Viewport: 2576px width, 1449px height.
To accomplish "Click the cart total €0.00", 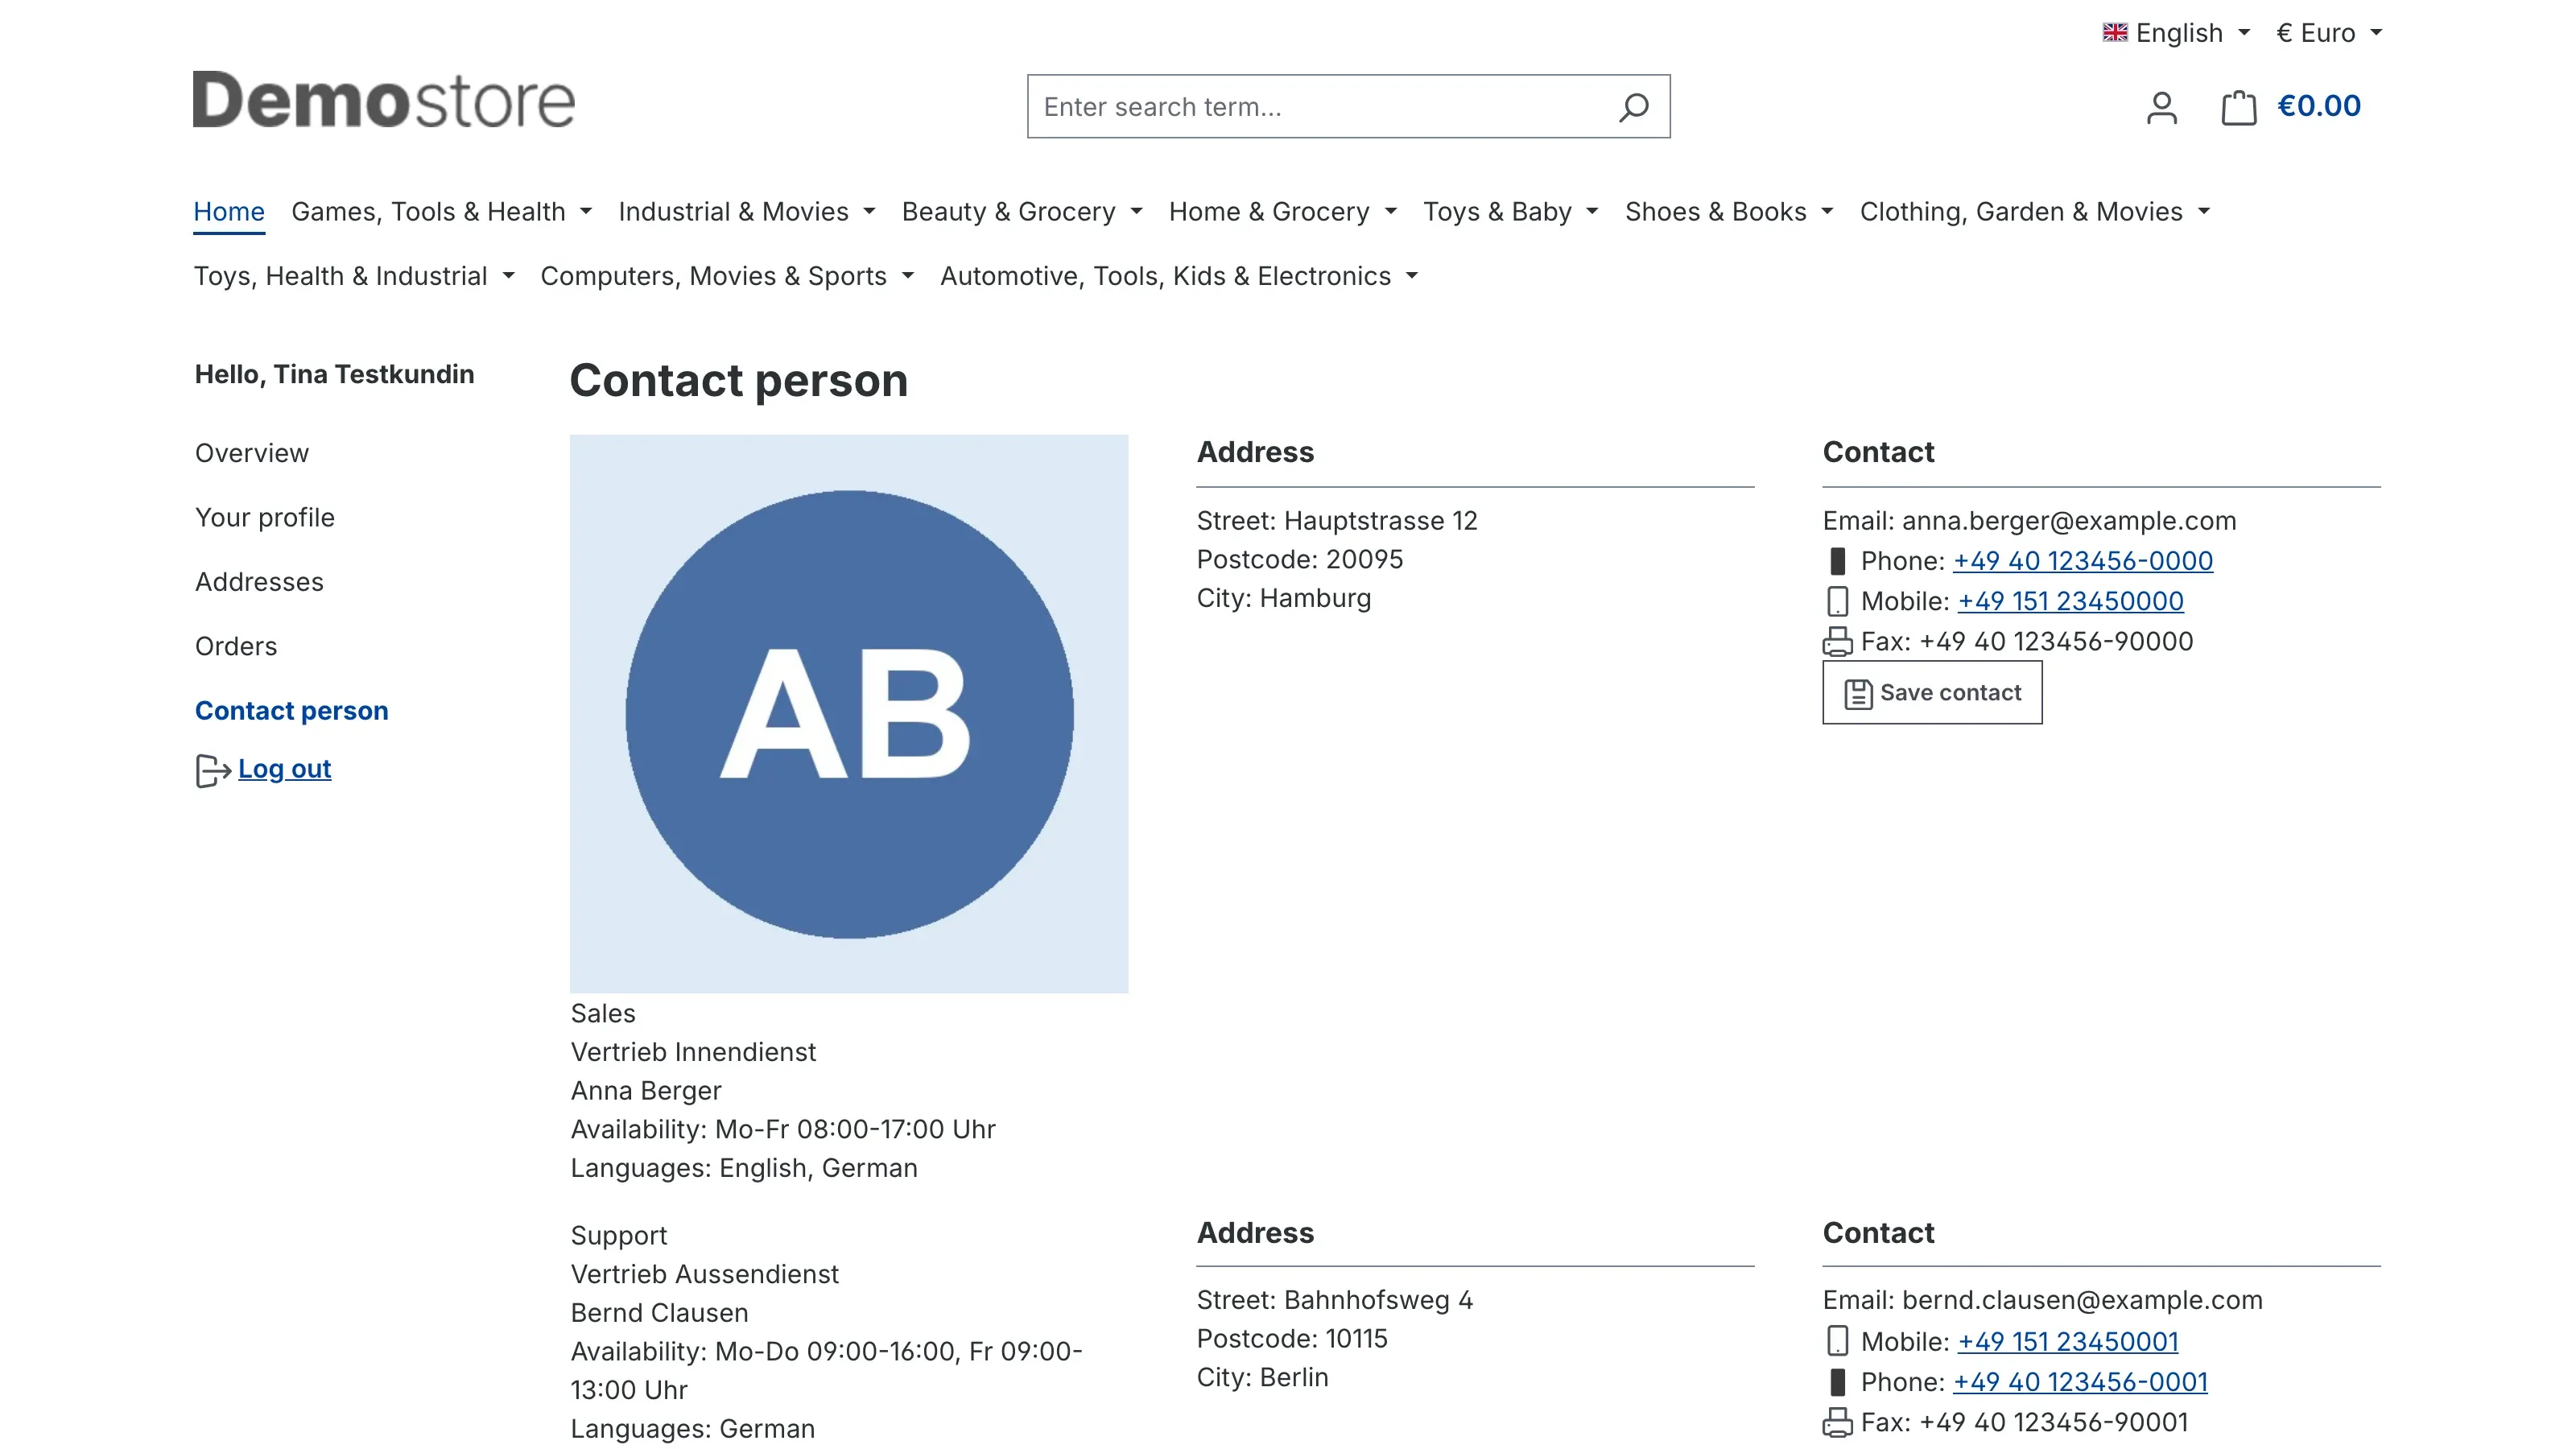I will [2319, 106].
